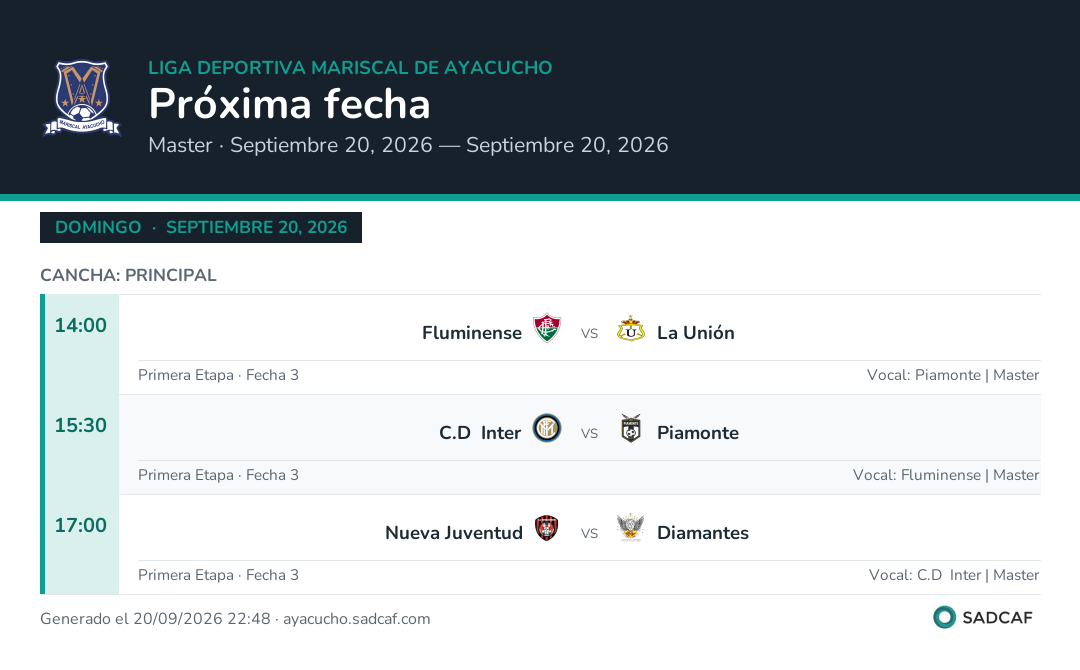Image resolution: width=1080 pixels, height=670 pixels.
Task: Click the 15:30 time slot
Action: [x=81, y=425]
